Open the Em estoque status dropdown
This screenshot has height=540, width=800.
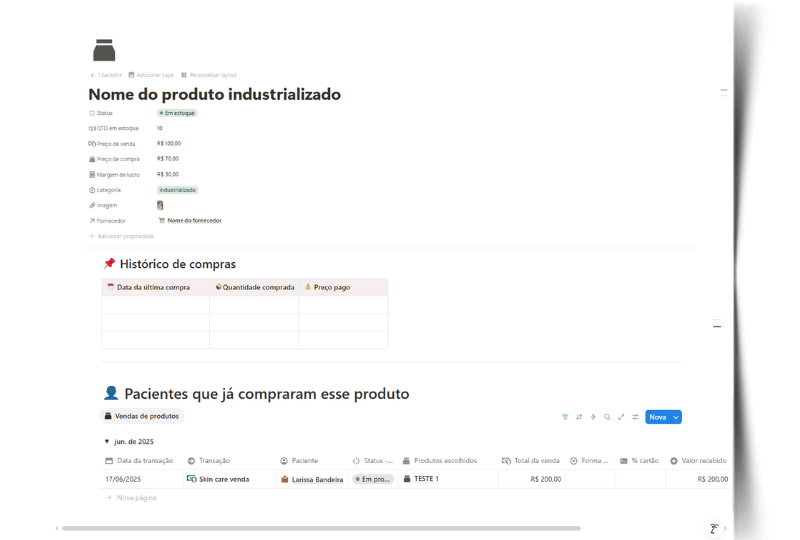[177, 113]
